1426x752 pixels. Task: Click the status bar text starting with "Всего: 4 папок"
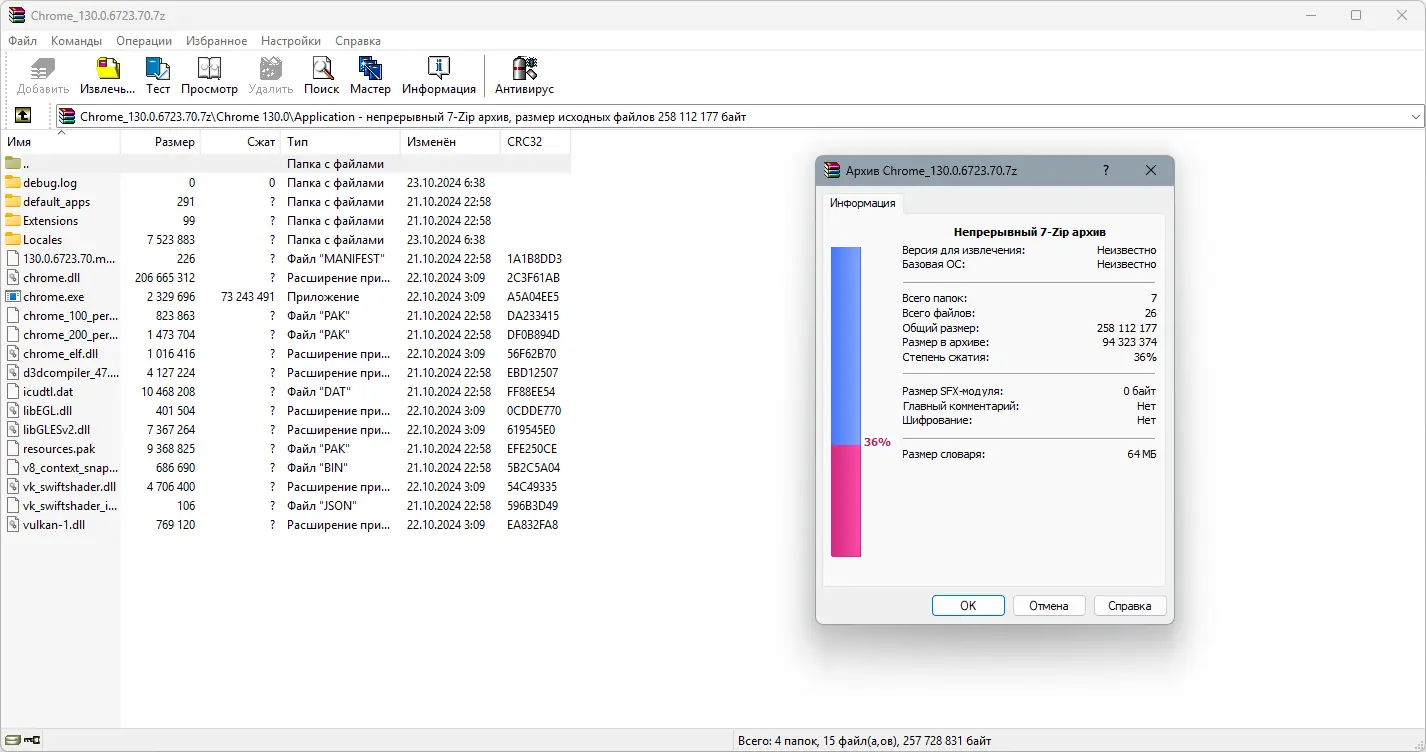[x=864, y=741]
